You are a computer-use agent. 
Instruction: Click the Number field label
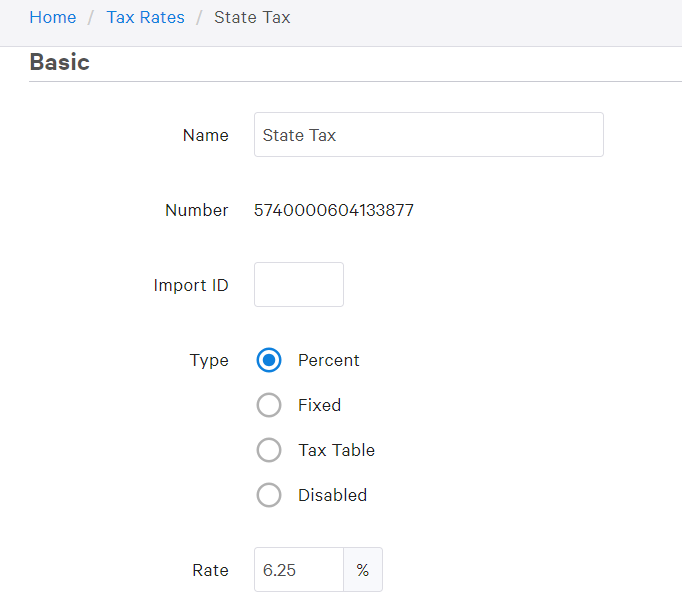[196, 210]
